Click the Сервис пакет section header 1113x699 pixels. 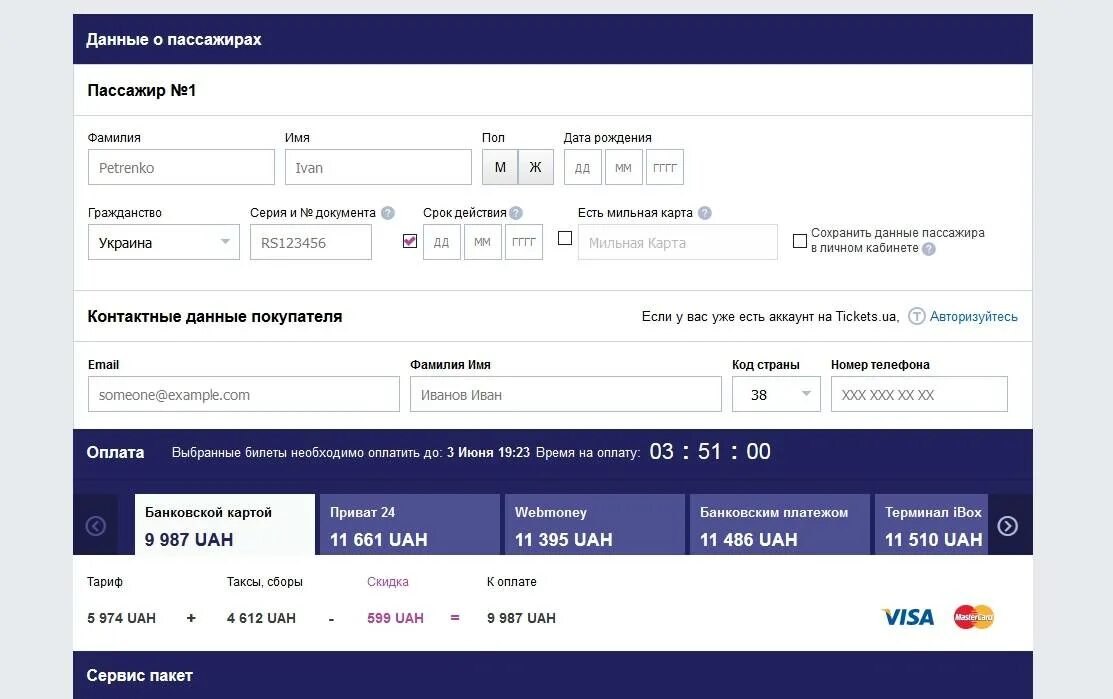click(553, 676)
